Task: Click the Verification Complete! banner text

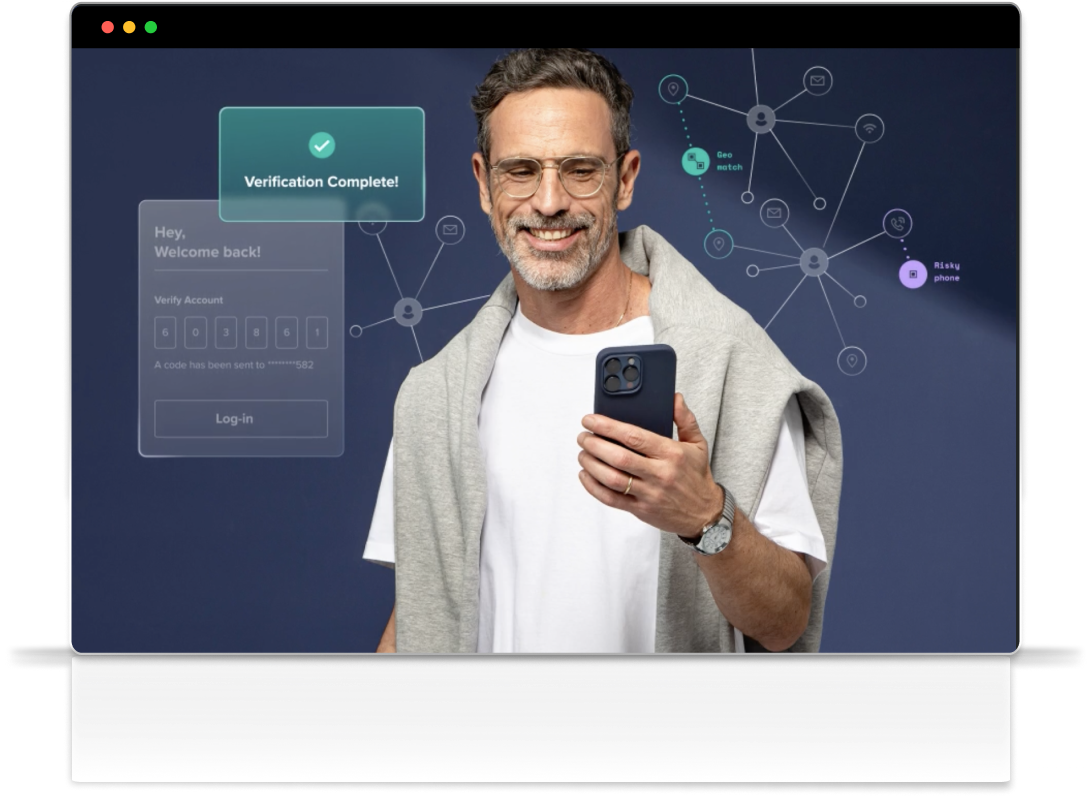Action: click(321, 182)
